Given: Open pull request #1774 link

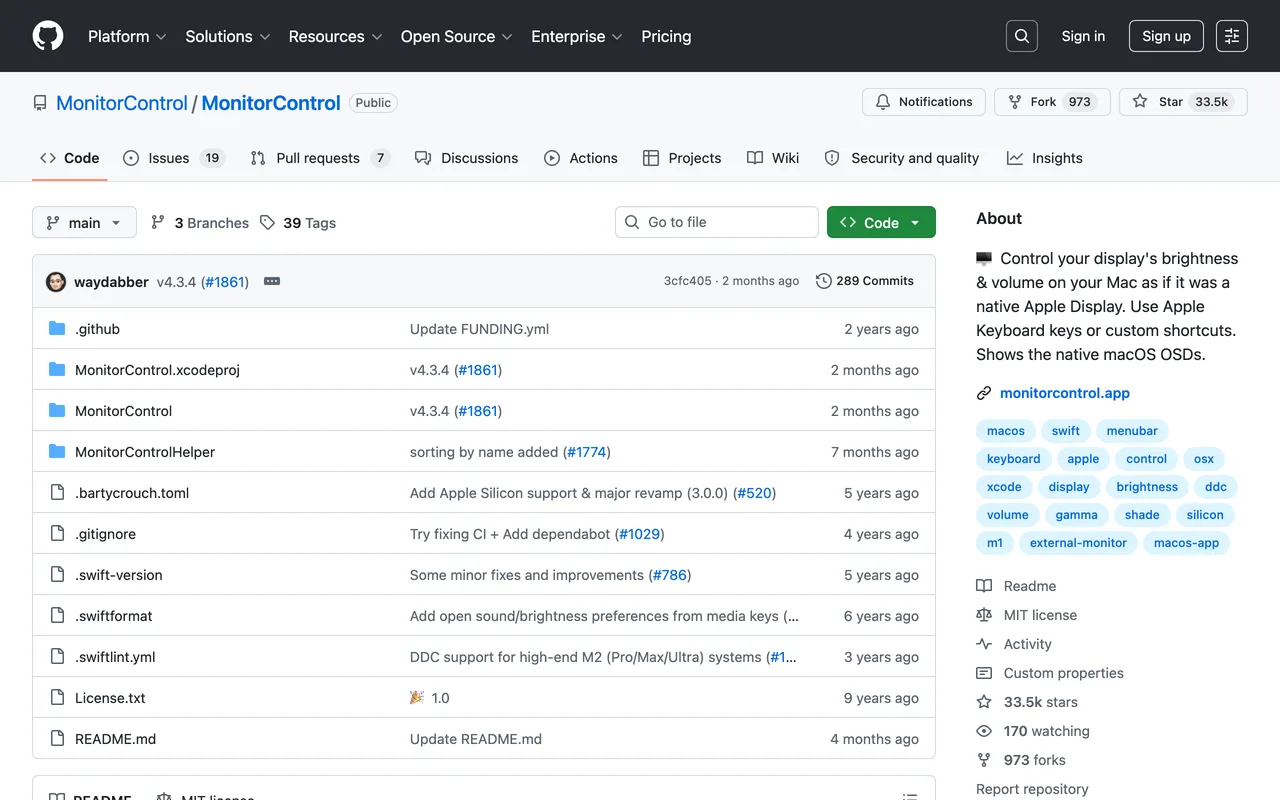Looking at the screenshot, I should pos(586,452).
